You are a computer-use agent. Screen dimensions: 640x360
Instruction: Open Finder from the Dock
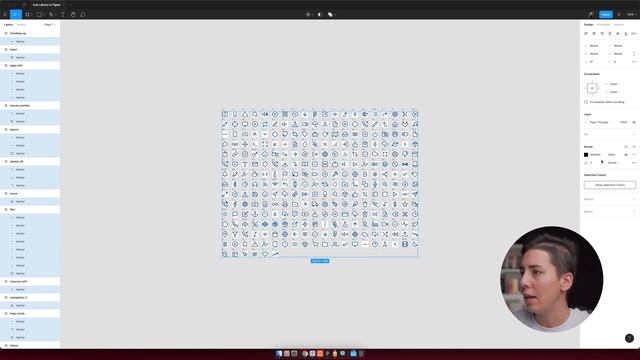(279, 353)
